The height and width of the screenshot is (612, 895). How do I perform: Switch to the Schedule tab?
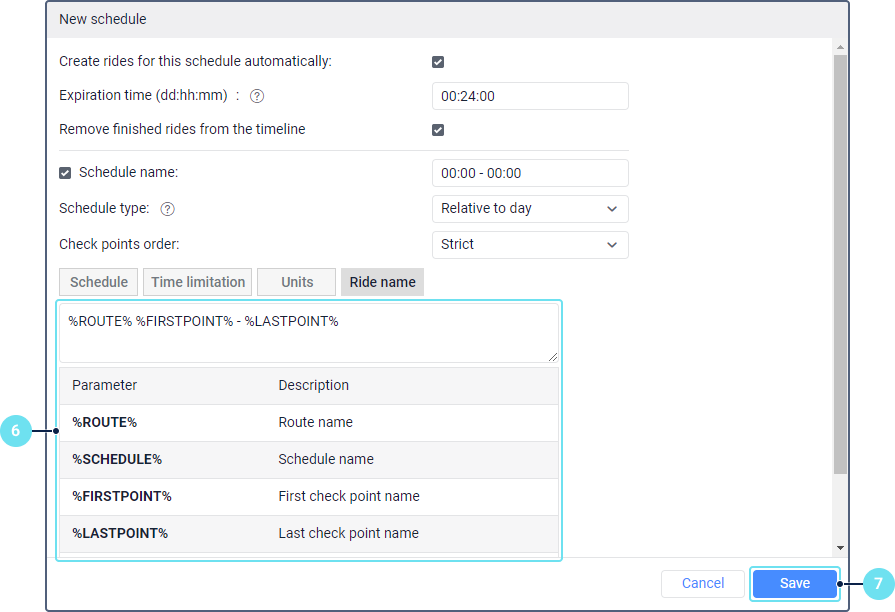pos(98,282)
